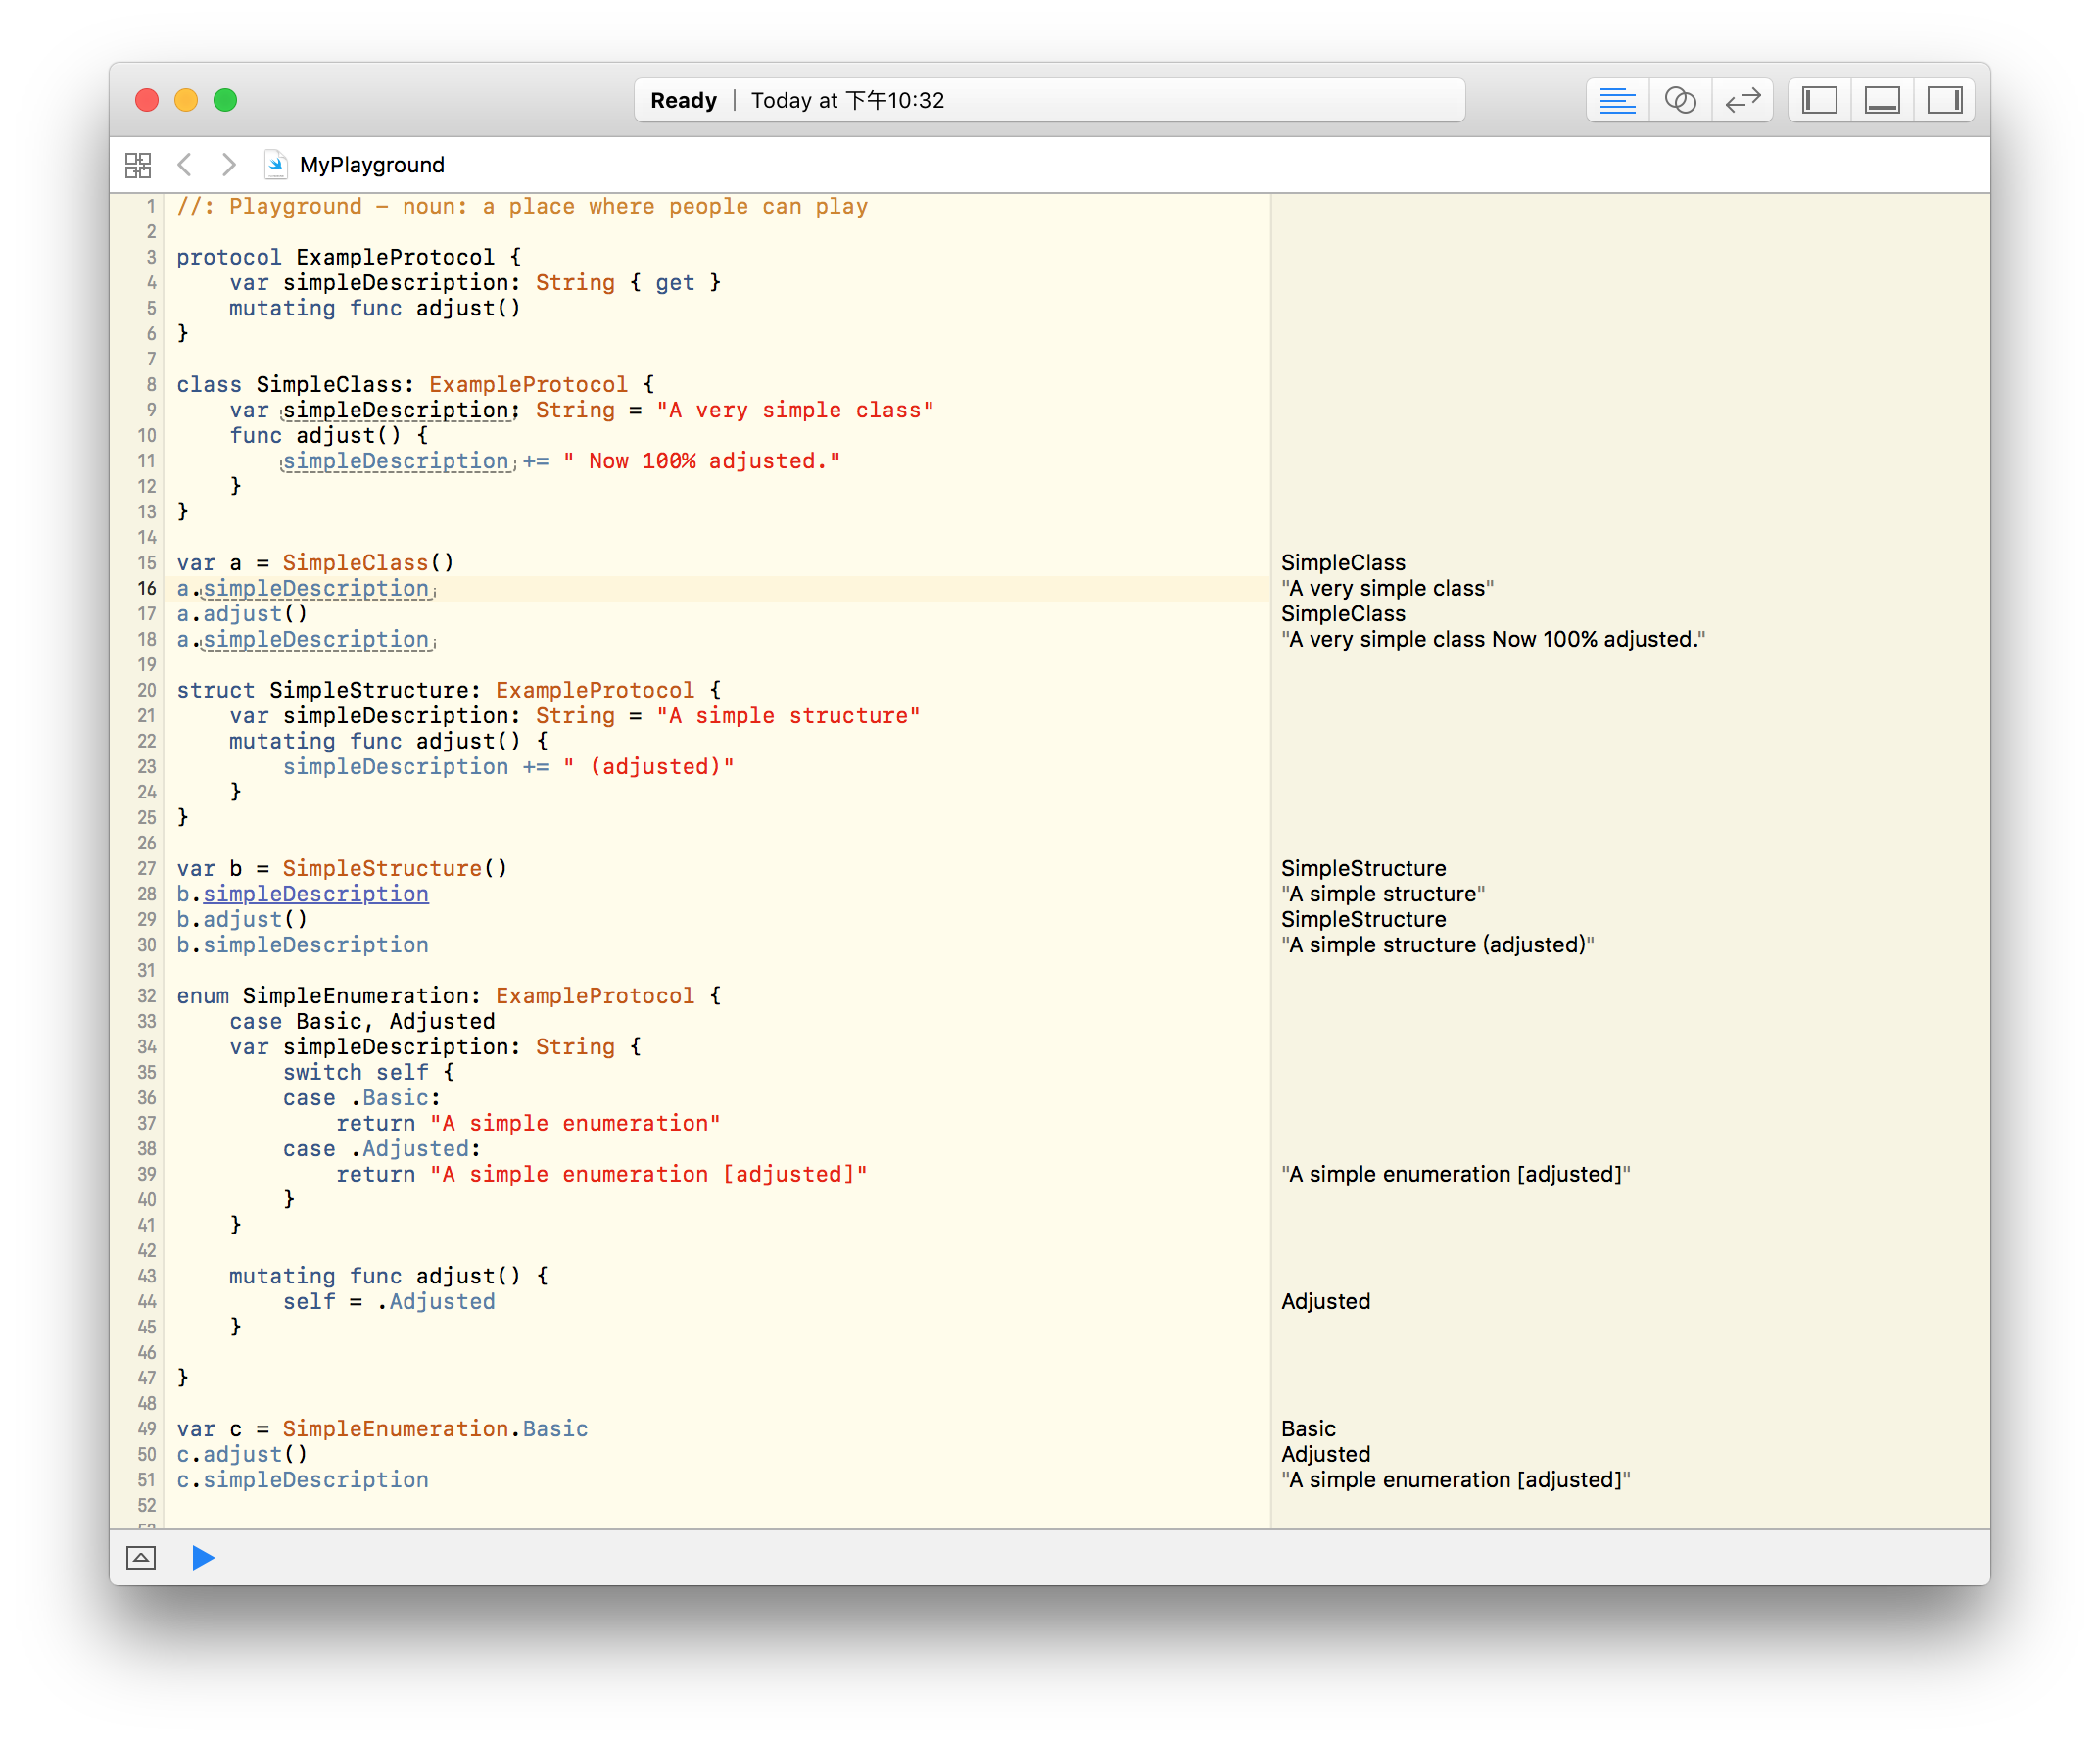2100x1742 pixels.
Task: Switch to the Assistant editor
Action: click(1680, 100)
